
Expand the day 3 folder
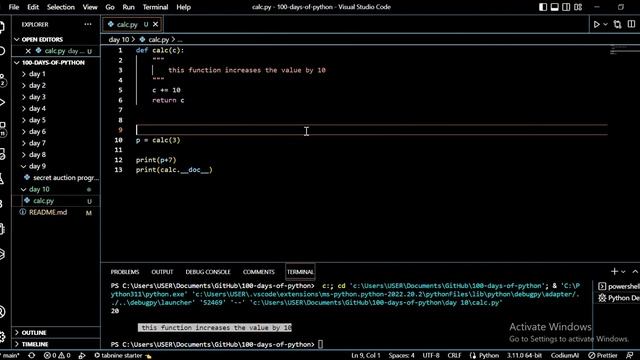pyautogui.click(x=37, y=97)
